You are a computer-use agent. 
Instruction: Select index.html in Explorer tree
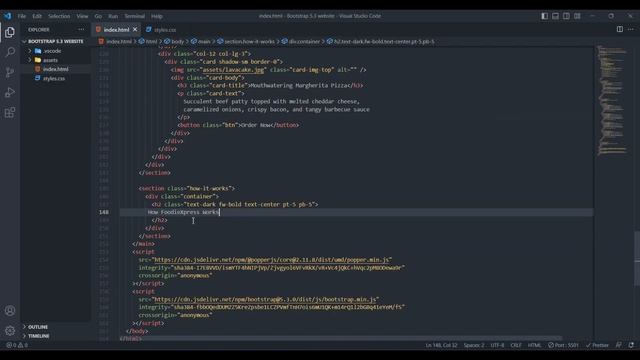[56, 69]
